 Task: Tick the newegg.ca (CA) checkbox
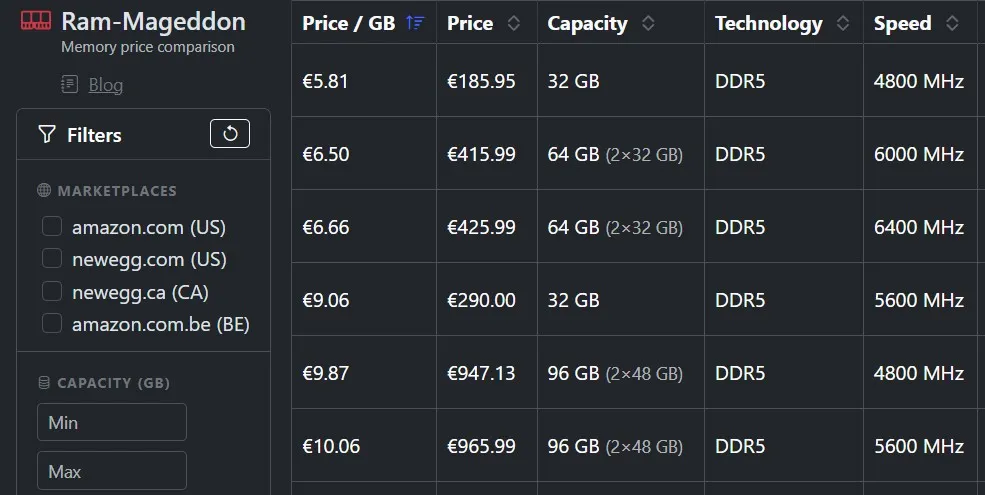click(x=52, y=291)
